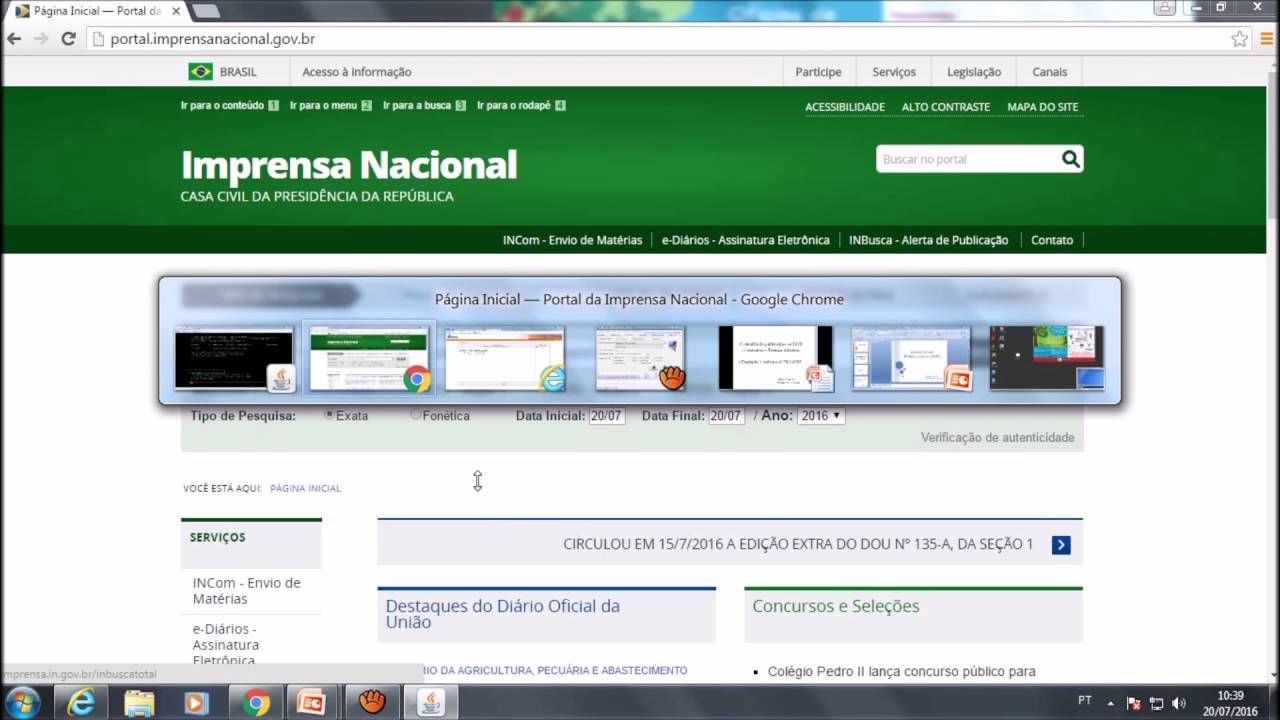Image resolution: width=1280 pixels, height=720 pixels.
Task: Click the PowerPoint icon in the taskbar
Action: point(314,703)
